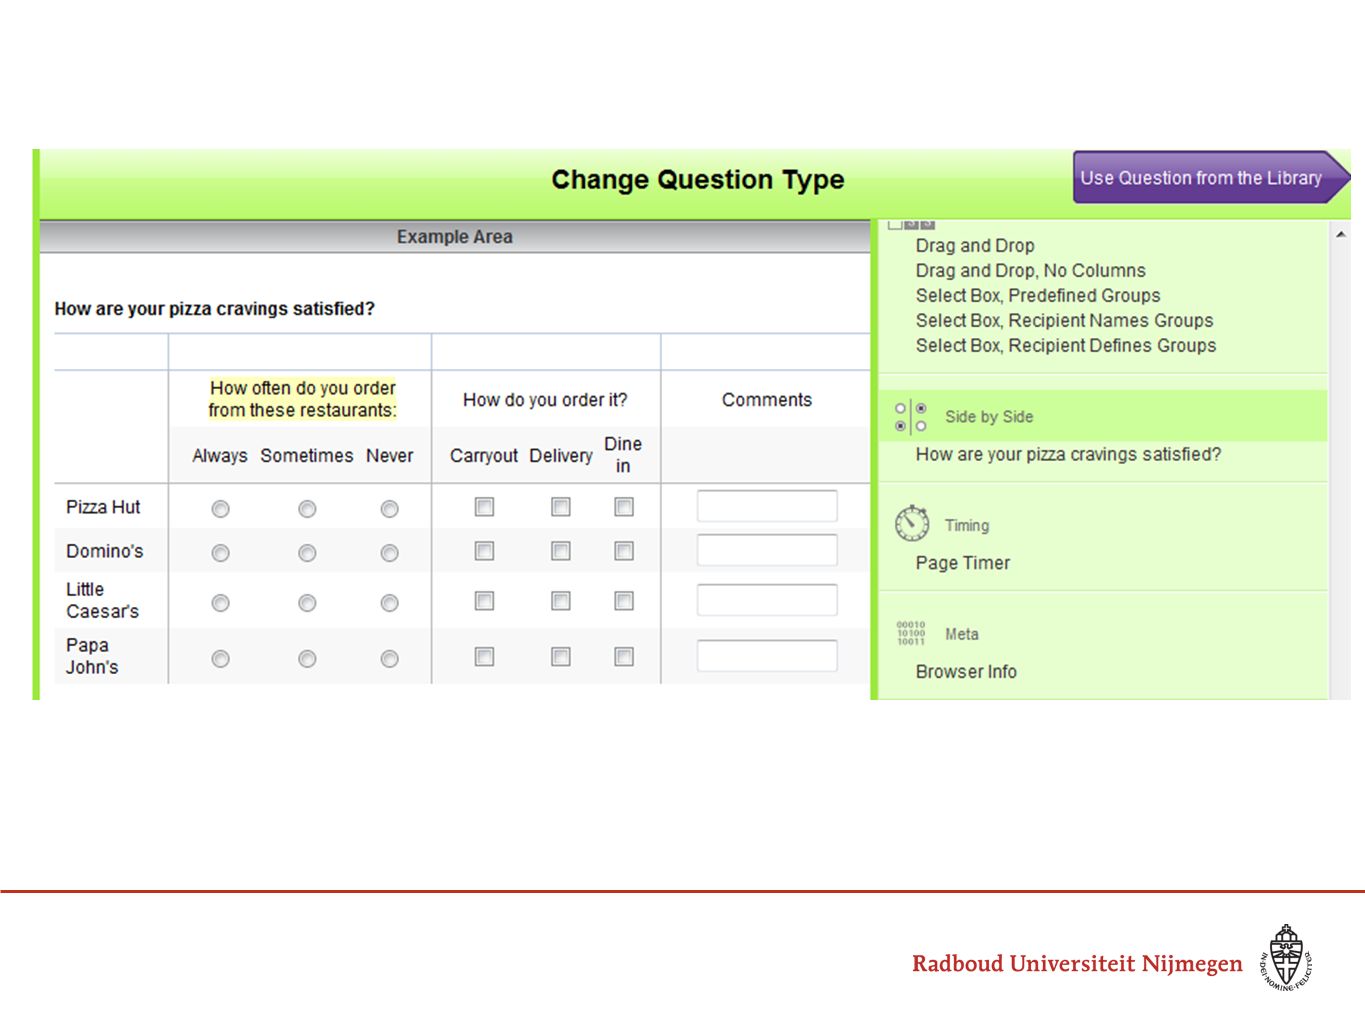Check Dine in for Little Caesar's
1365x1024 pixels.
coord(624,601)
